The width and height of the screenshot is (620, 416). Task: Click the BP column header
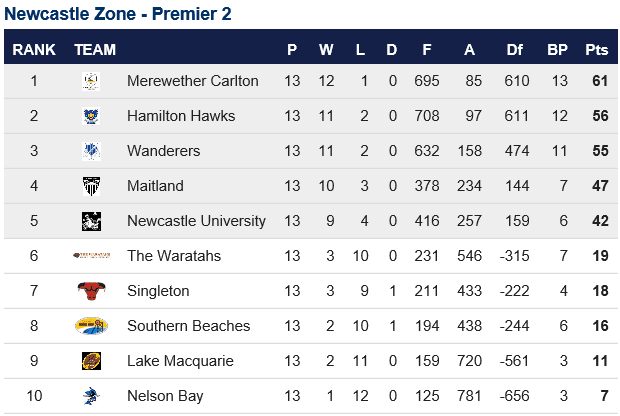tap(558, 50)
